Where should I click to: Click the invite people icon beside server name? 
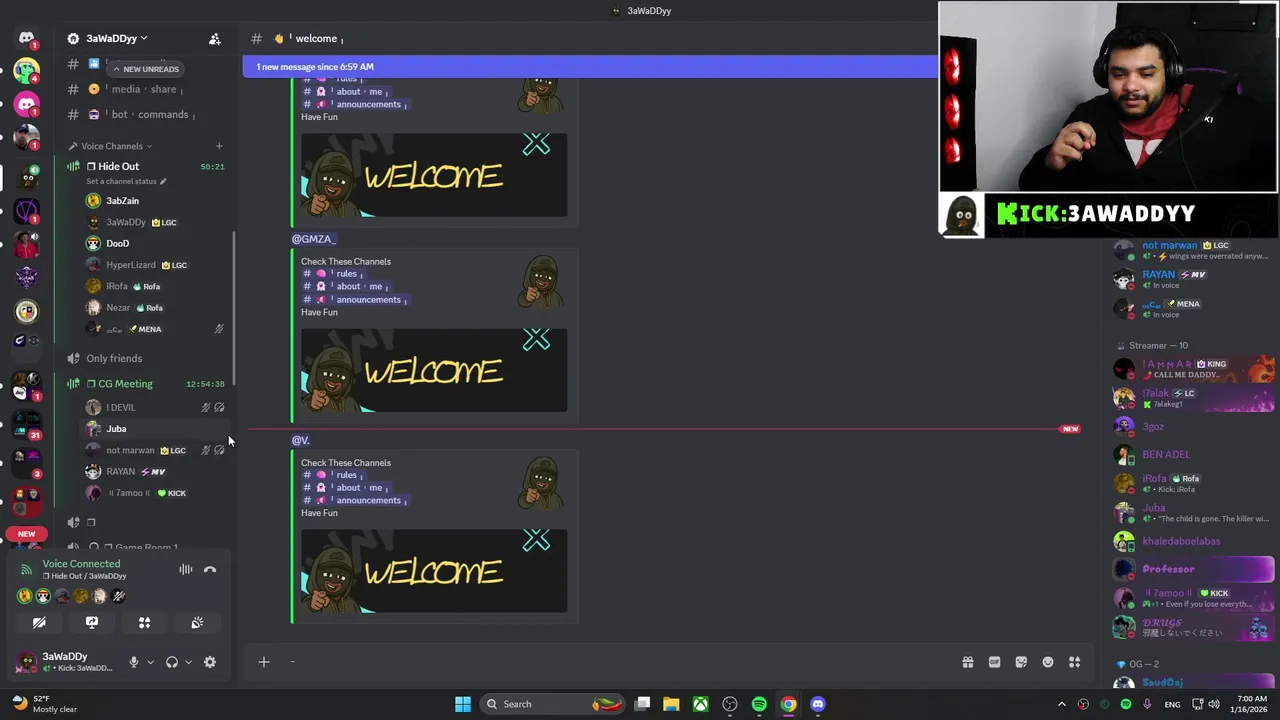pos(214,39)
